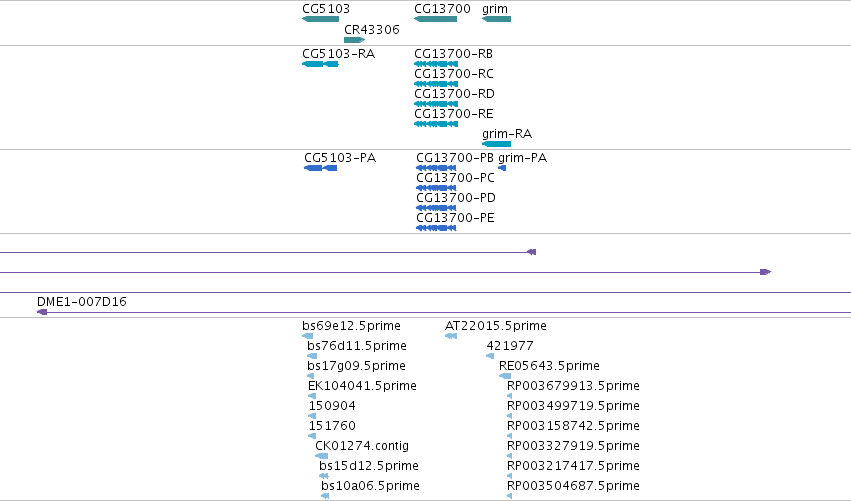Select RP003158742.5prime label

[x=573, y=426]
